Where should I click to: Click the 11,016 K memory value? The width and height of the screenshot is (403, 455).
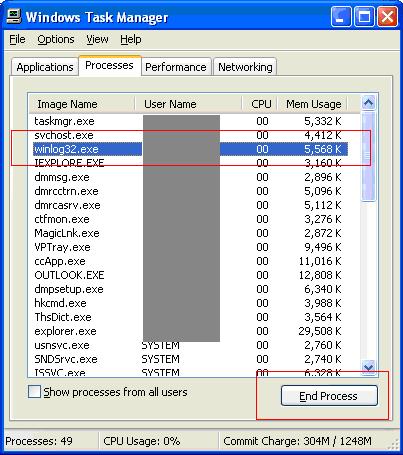(320, 261)
